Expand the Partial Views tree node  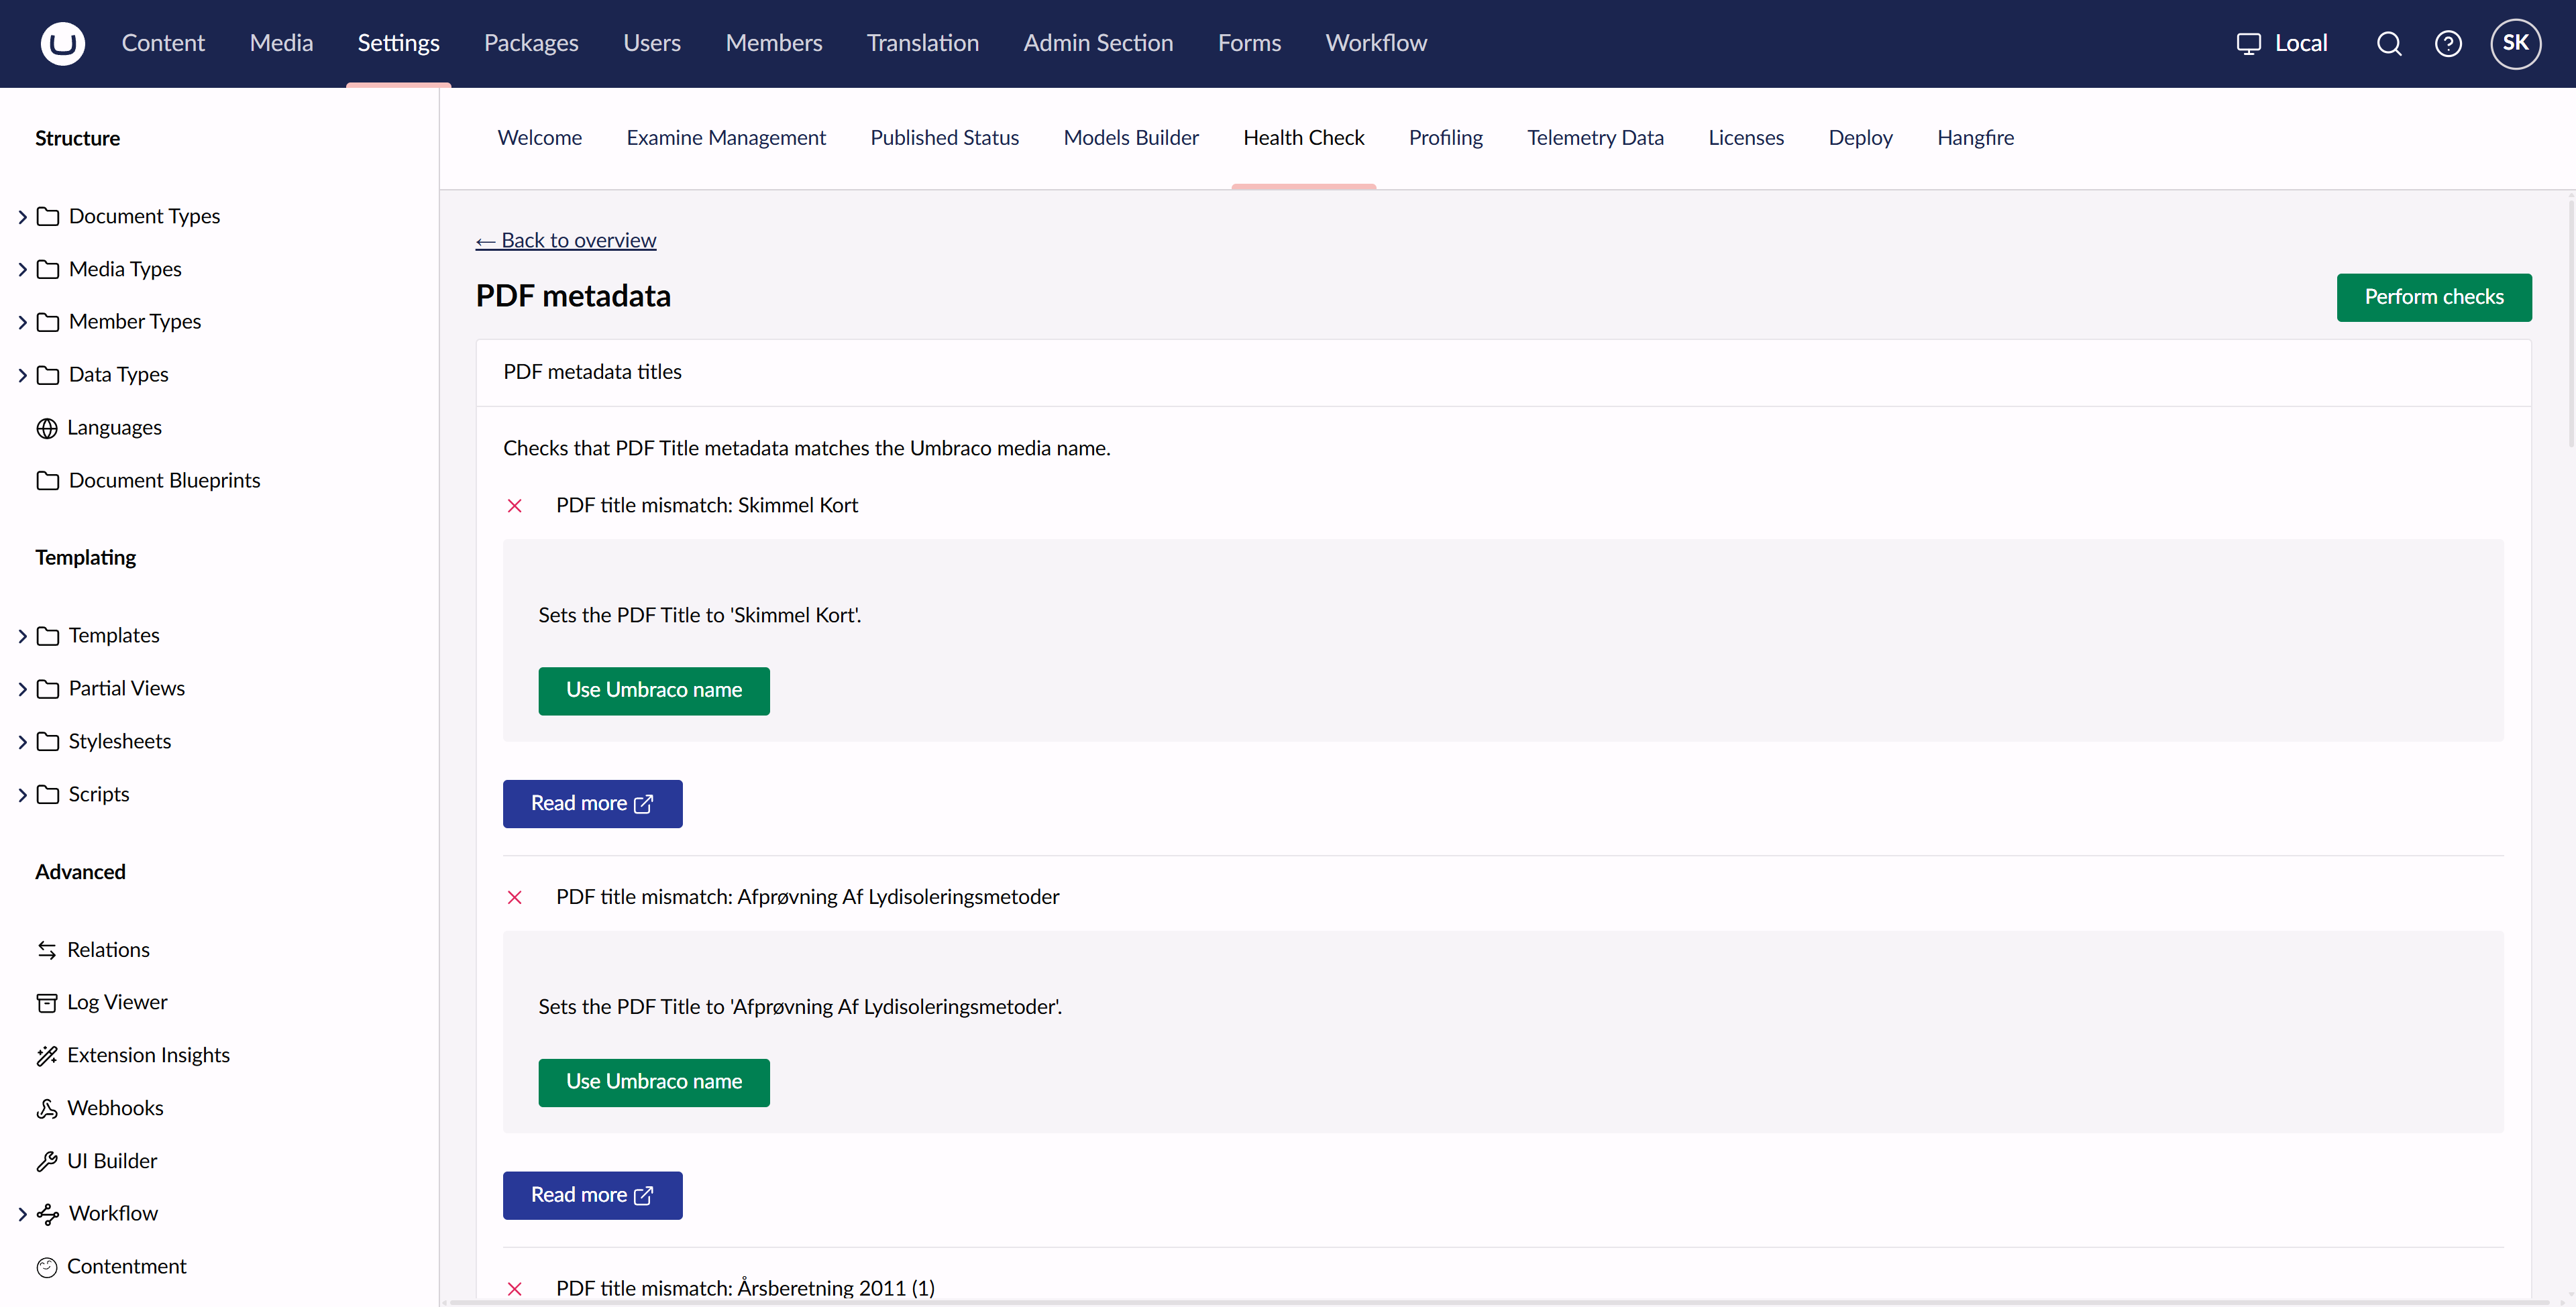coord(22,689)
